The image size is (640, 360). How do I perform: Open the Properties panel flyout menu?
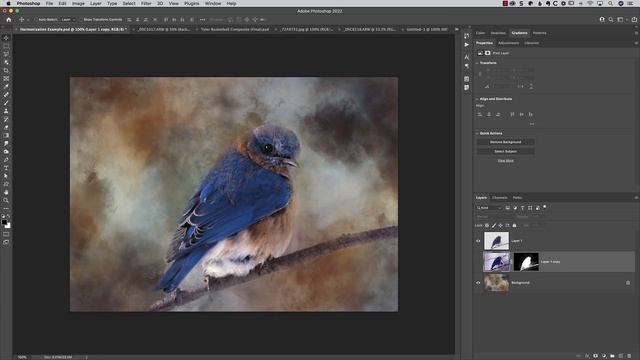tap(636, 43)
